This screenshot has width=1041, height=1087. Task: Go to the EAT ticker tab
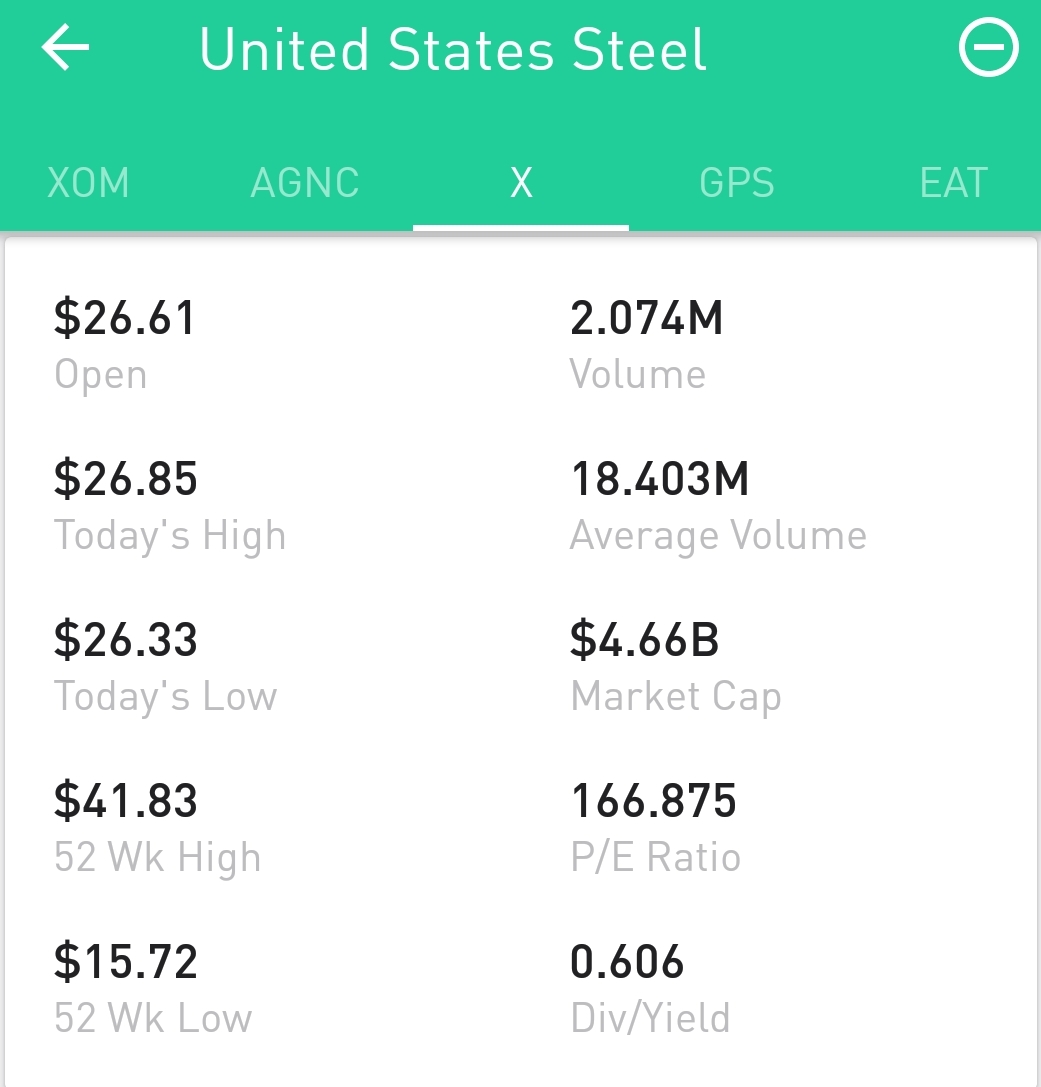tap(954, 183)
